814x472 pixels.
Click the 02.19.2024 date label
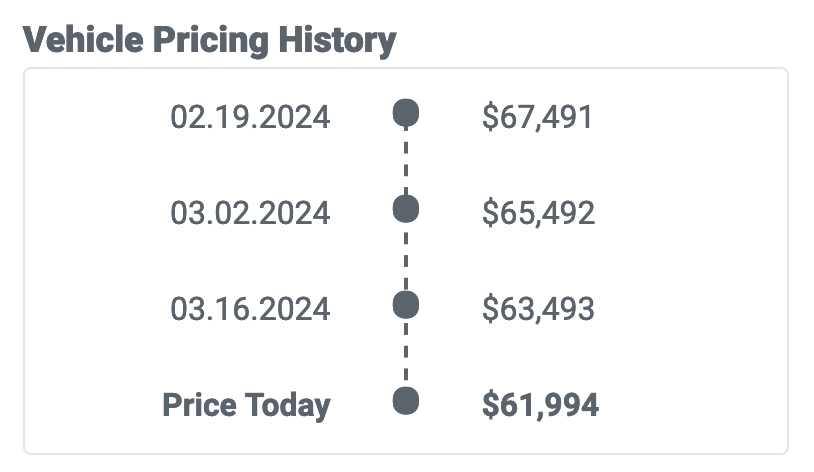click(x=250, y=117)
